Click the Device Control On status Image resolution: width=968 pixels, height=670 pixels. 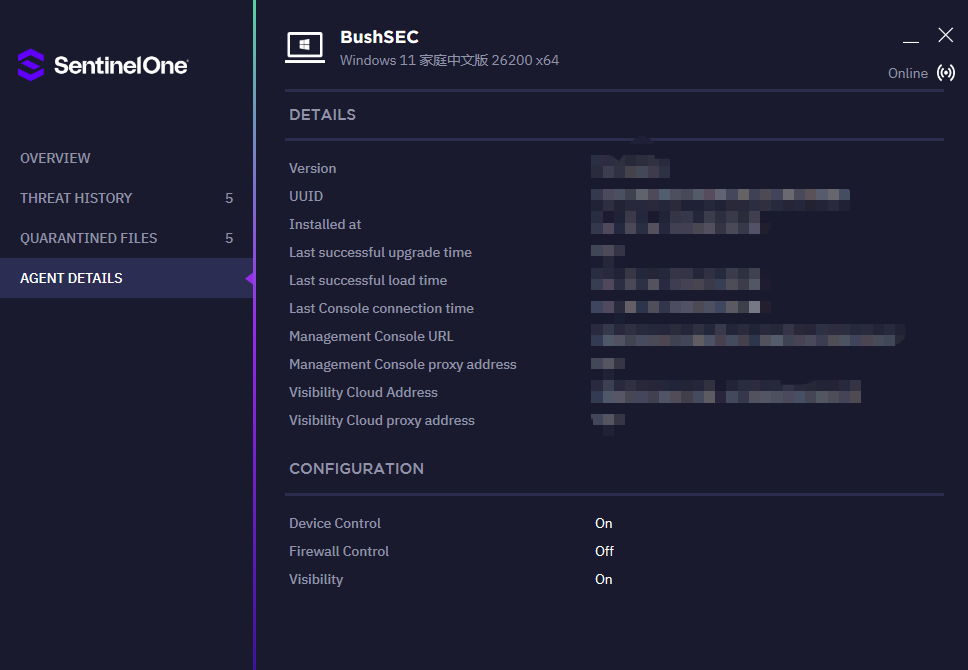[604, 523]
